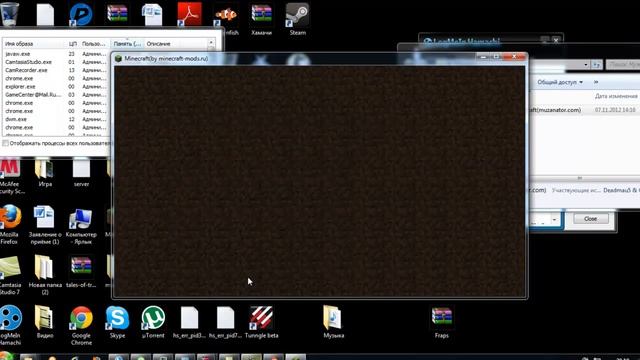Click the Minecraft window title bar
This screenshot has height=360, width=640.
point(294,58)
